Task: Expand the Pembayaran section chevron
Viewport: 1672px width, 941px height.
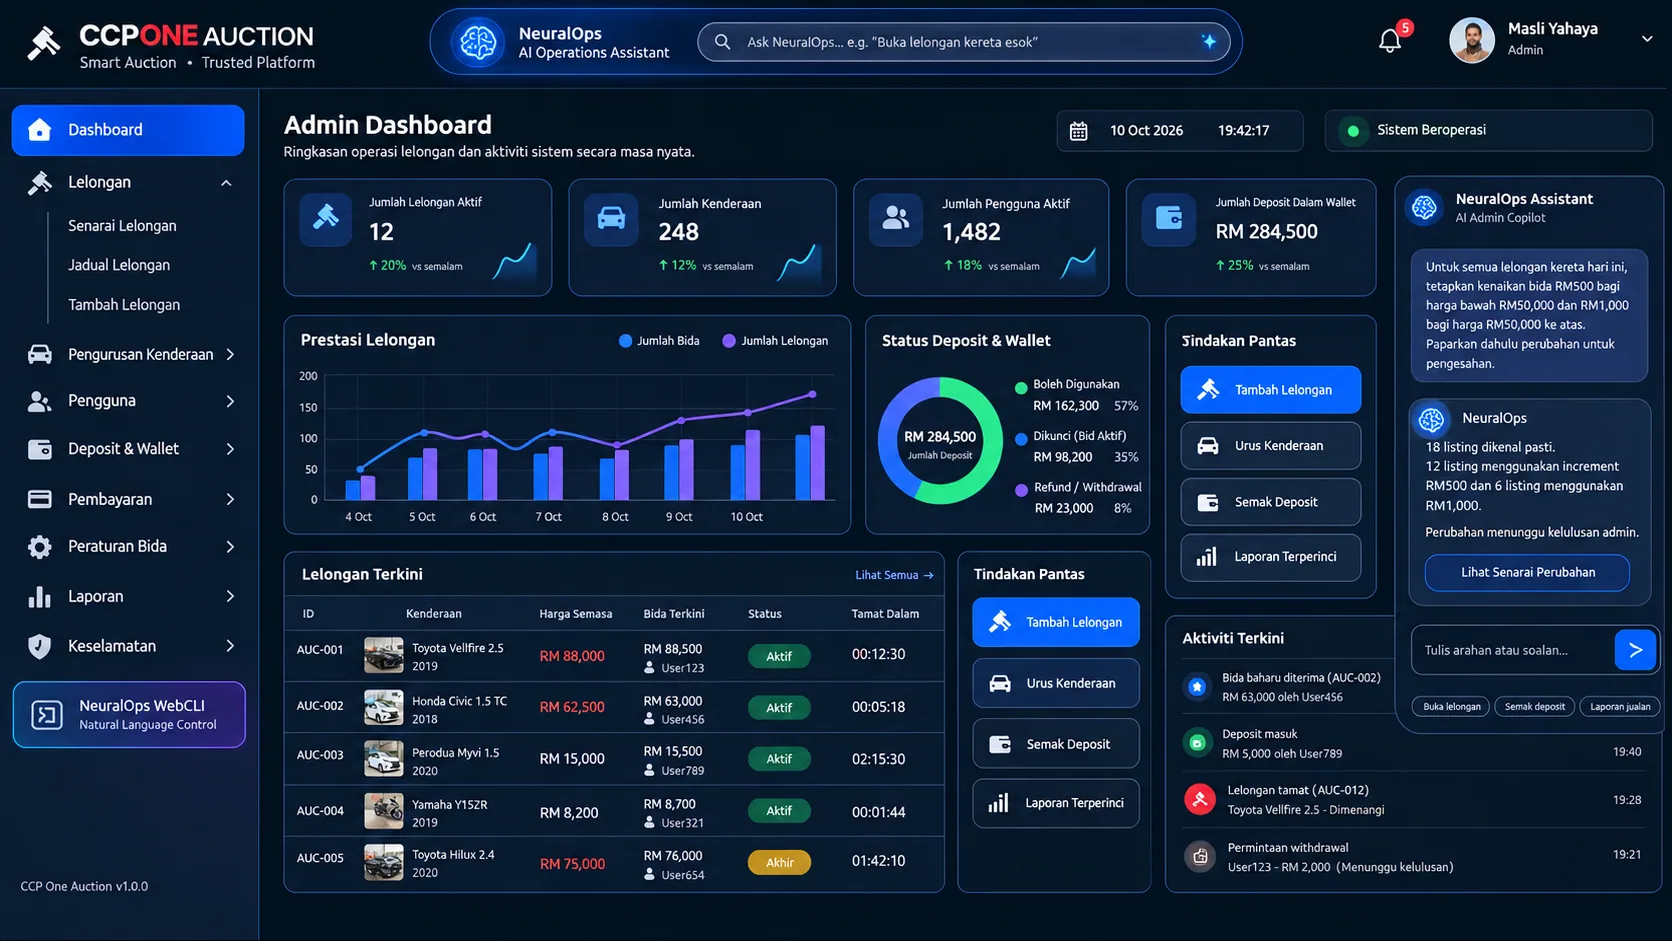Action: tap(230, 499)
